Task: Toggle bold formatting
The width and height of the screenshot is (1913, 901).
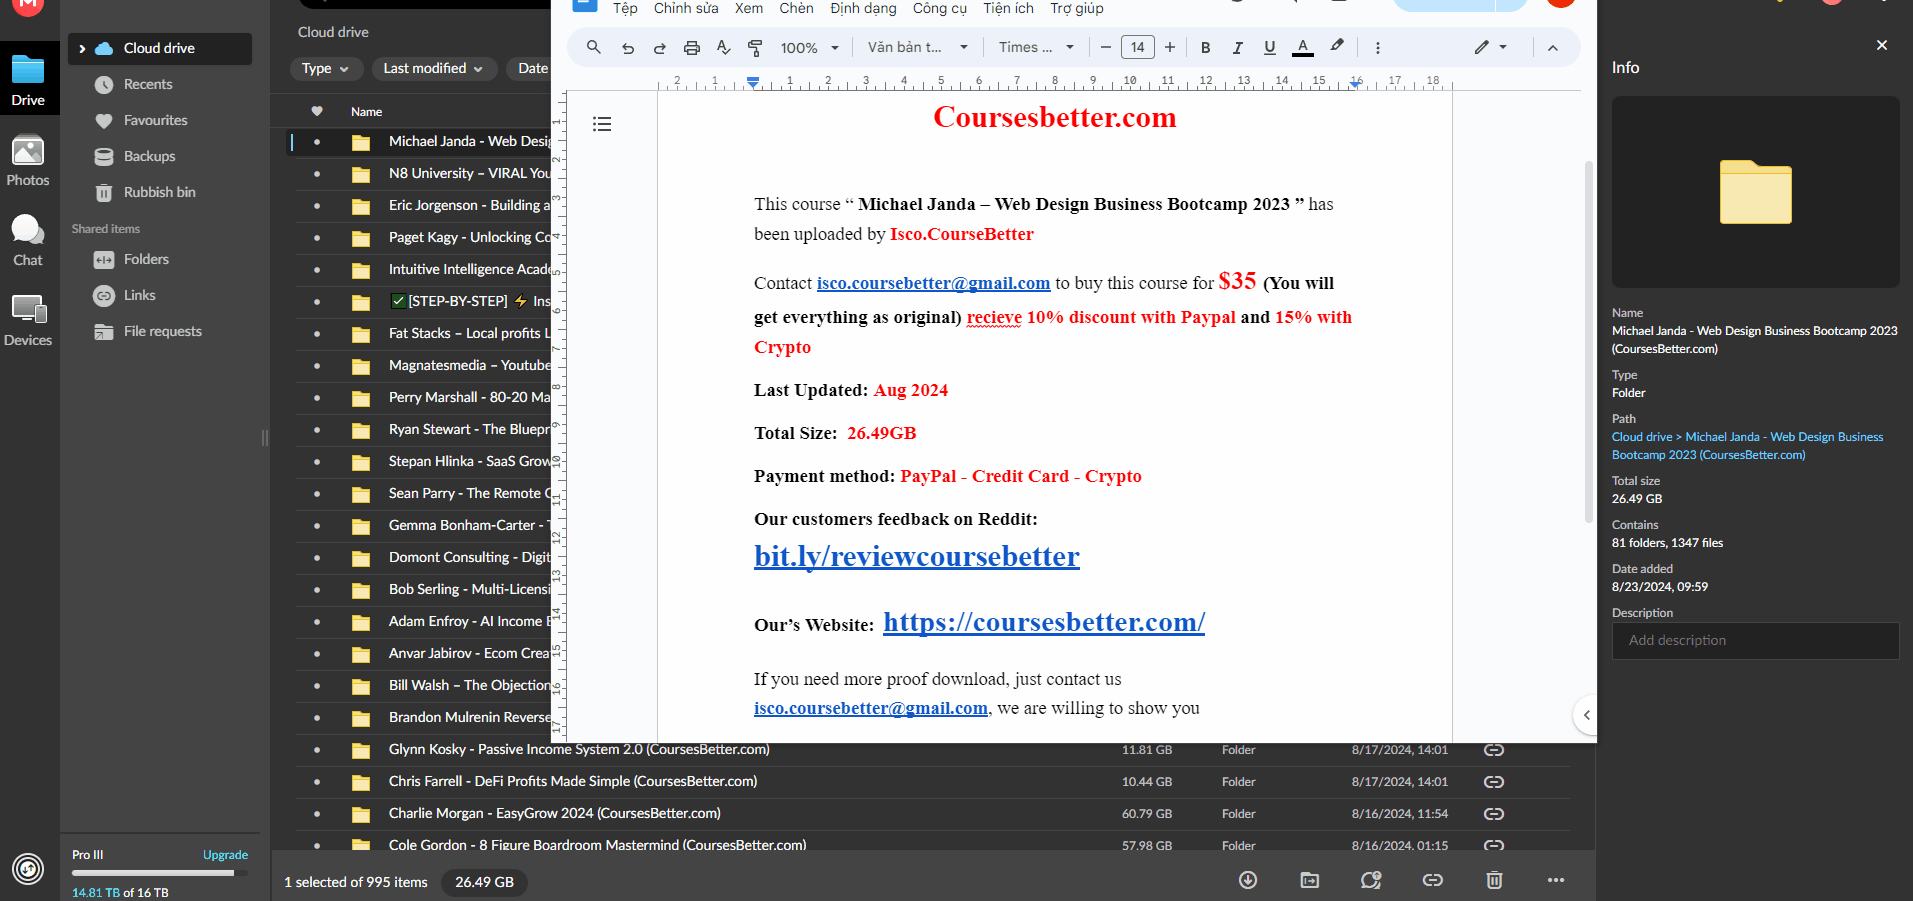Action: tap(1205, 48)
